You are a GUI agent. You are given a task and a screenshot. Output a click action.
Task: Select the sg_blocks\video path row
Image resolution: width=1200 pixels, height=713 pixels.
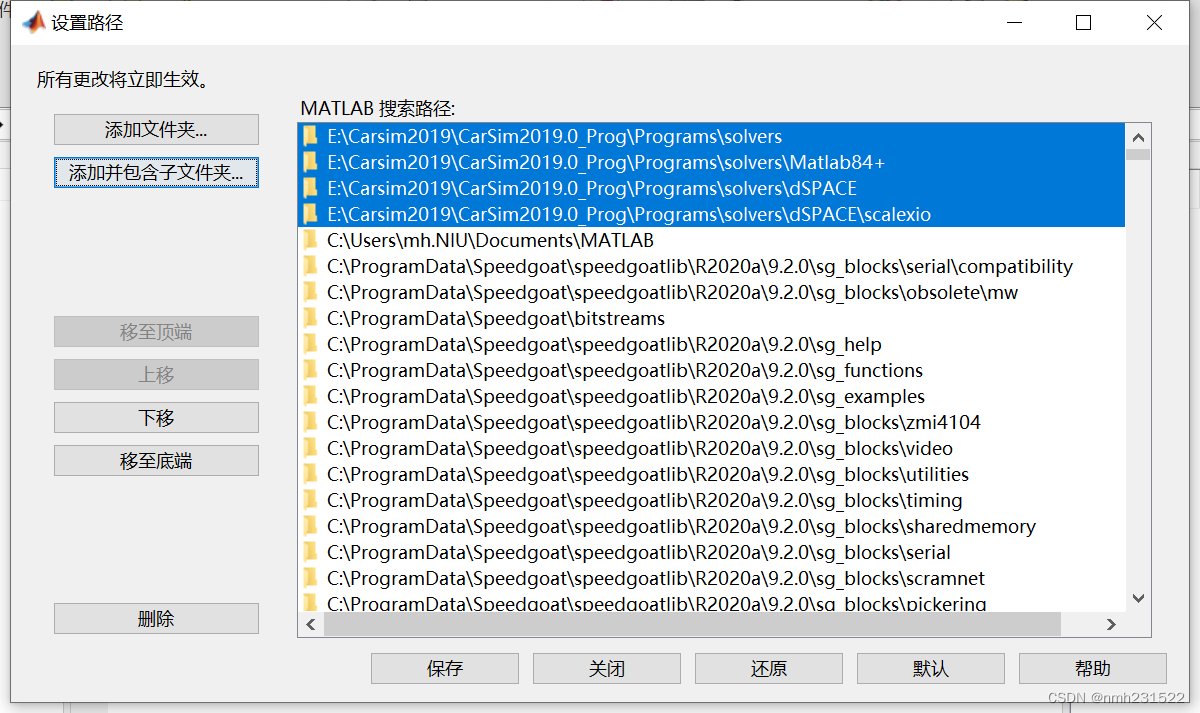click(x=712, y=448)
